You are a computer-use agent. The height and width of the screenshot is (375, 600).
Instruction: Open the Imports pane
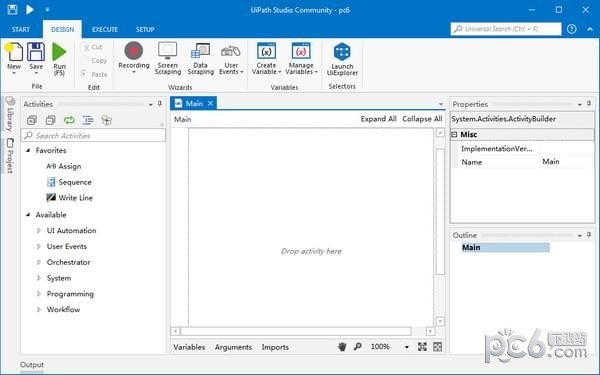tap(275, 347)
